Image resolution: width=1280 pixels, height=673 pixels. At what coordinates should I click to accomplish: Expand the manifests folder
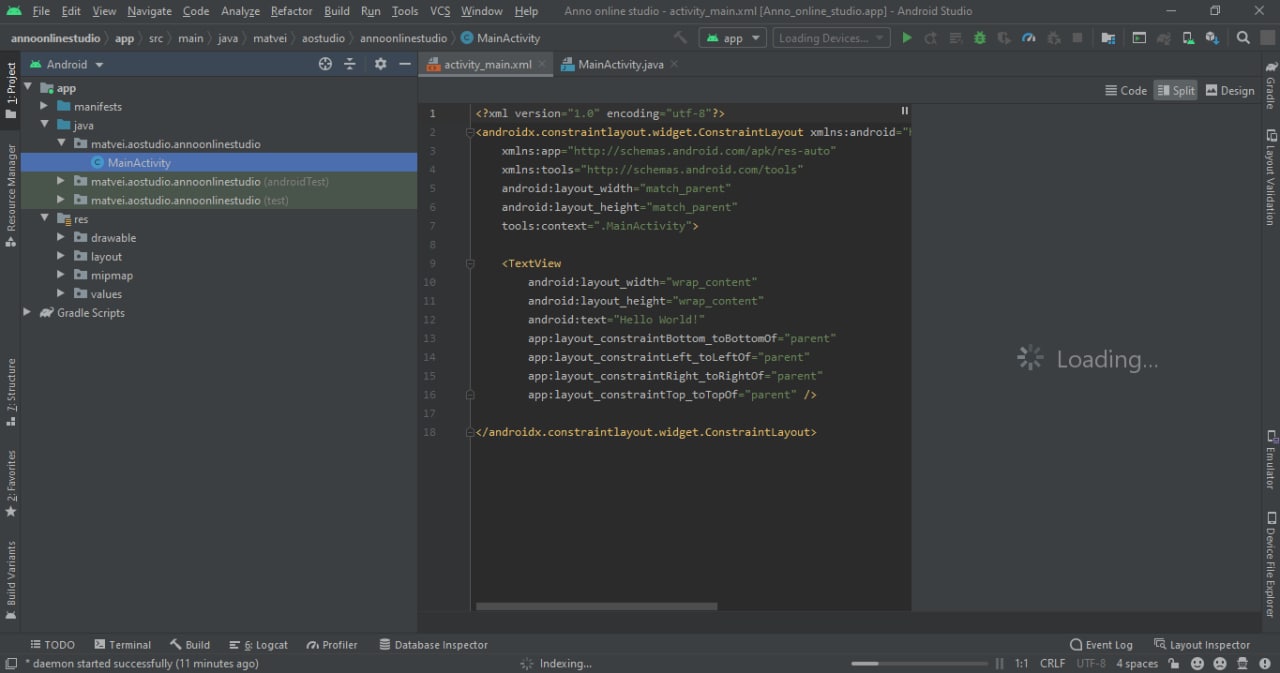click(x=44, y=106)
